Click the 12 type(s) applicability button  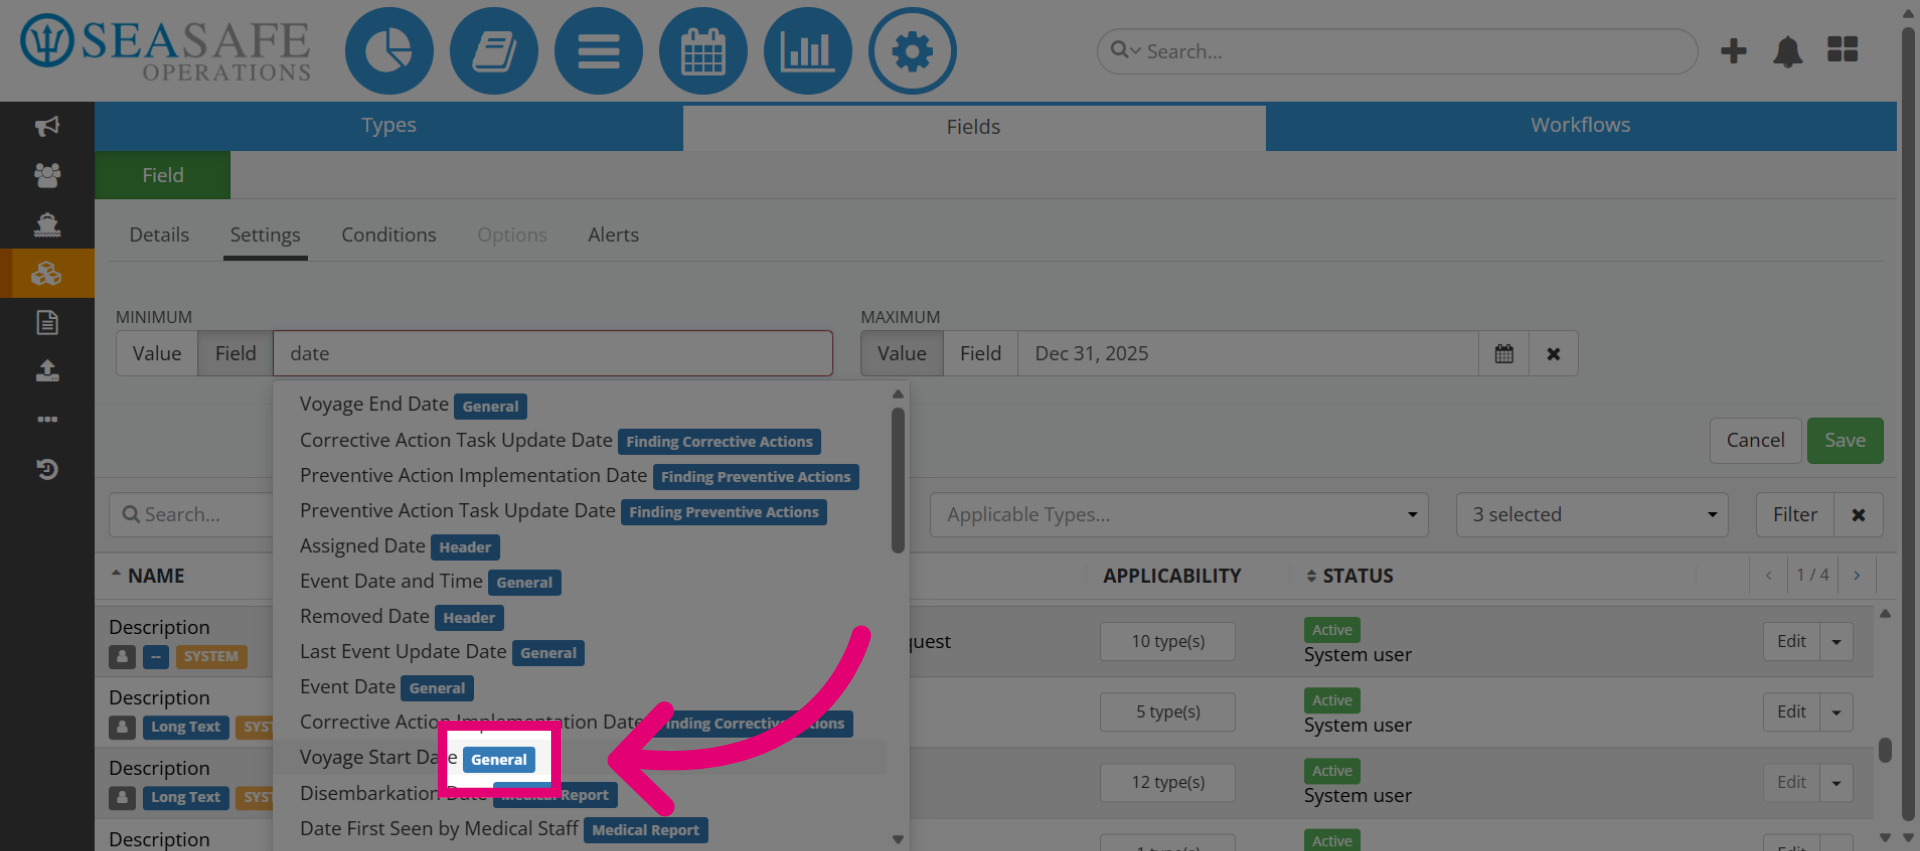1168,783
